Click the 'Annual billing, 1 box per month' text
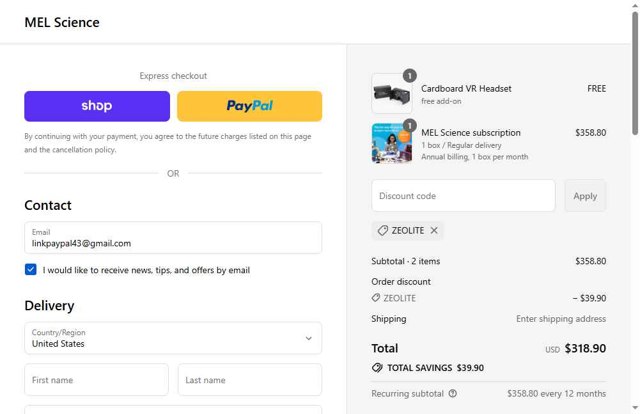The height and width of the screenshot is (414, 640). 475,157
